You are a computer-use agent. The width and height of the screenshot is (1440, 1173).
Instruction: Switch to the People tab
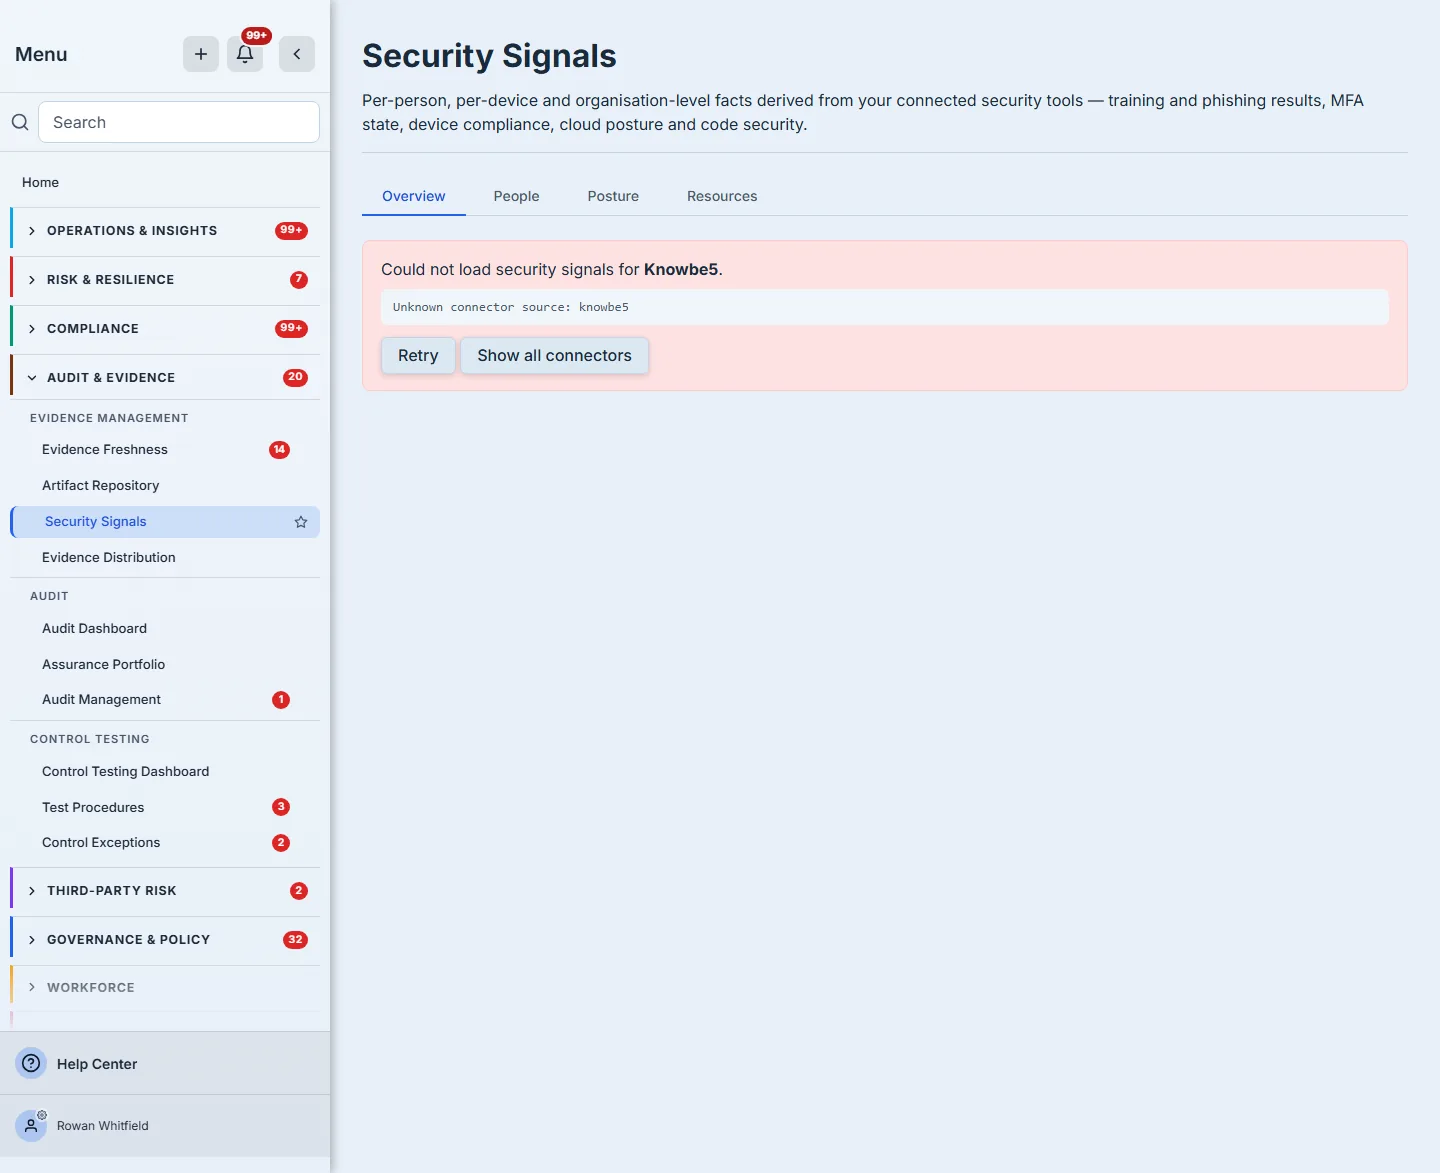516,196
